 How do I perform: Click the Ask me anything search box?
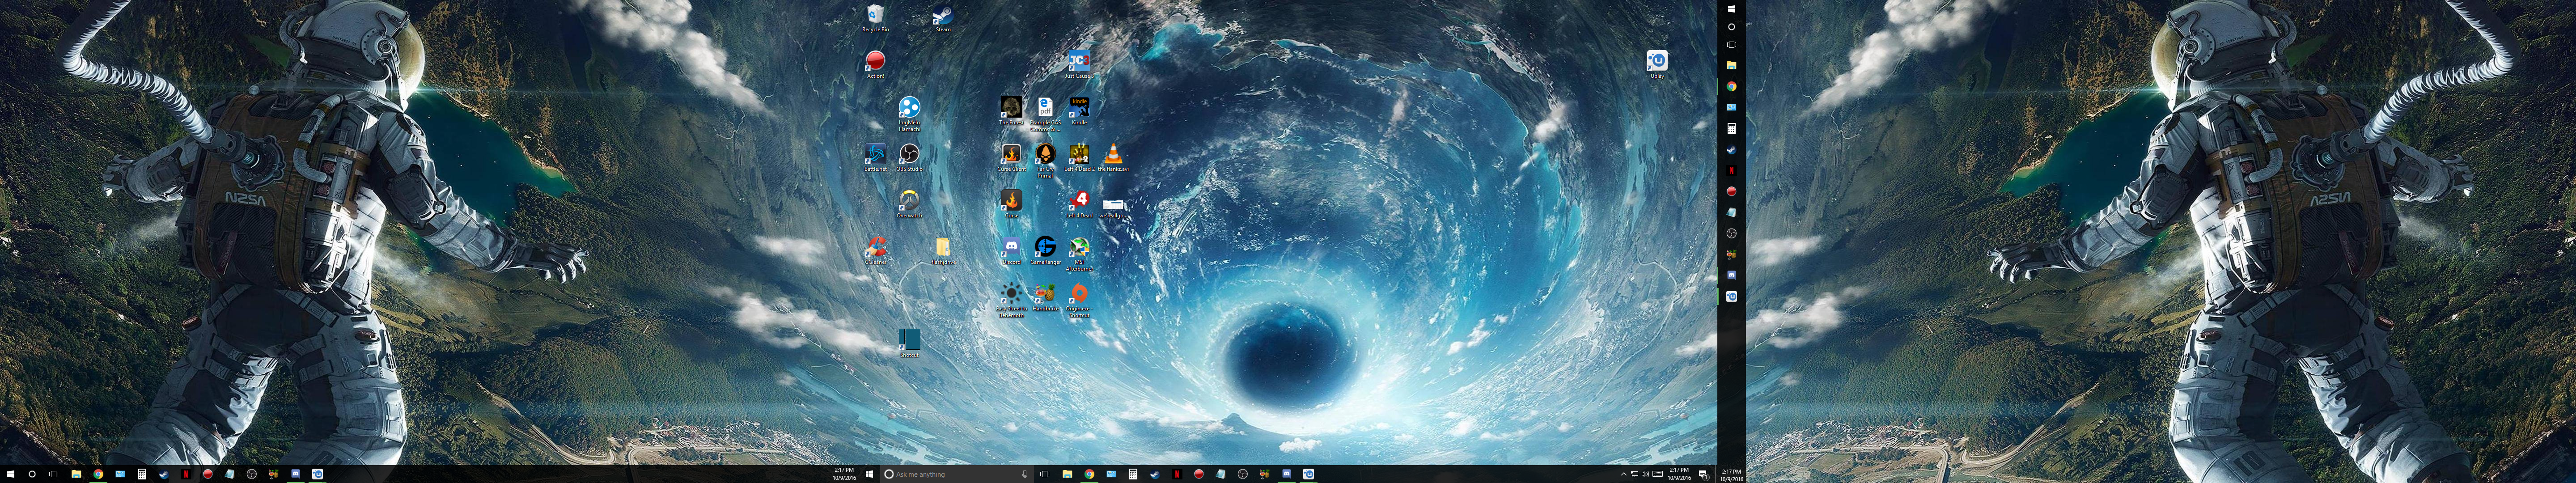tap(956, 474)
